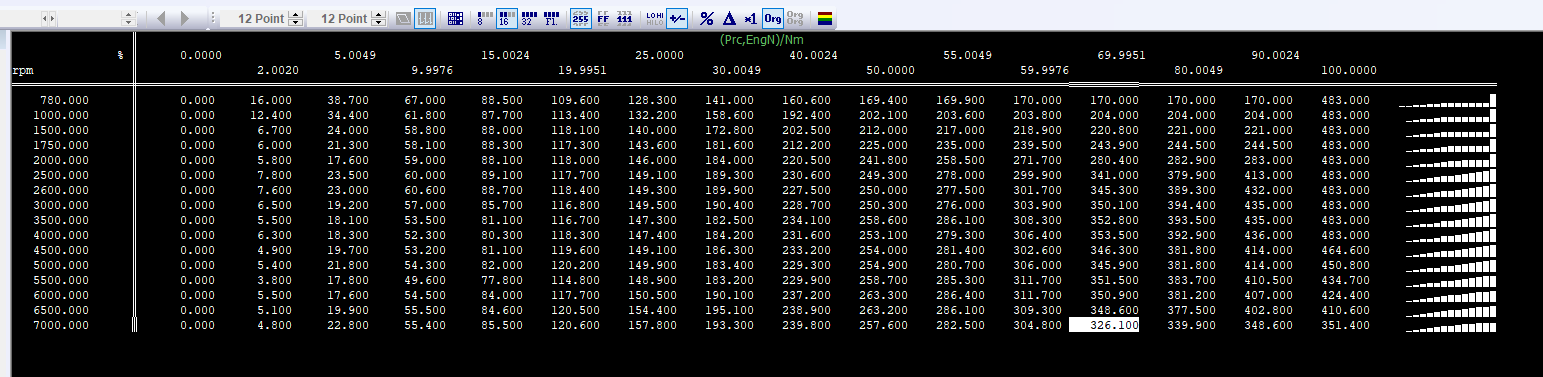This screenshot has height=377, width=1543.
Task: Switch to binary 111 display
Action: [625, 18]
